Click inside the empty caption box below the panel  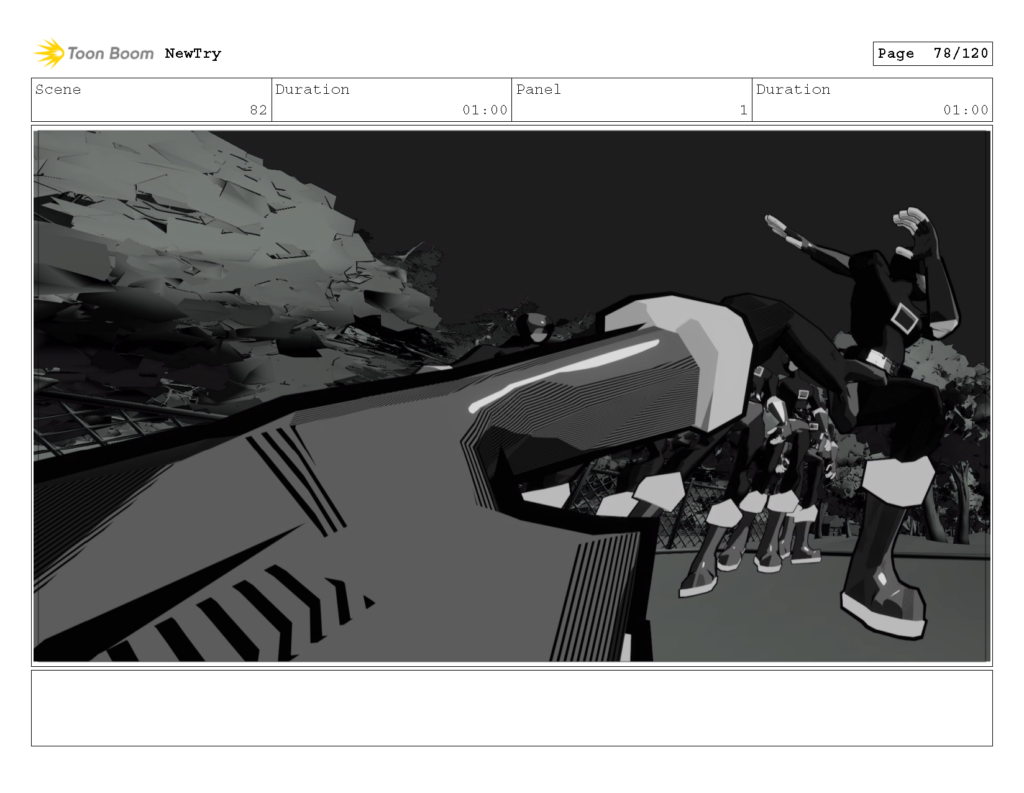[512, 712]
